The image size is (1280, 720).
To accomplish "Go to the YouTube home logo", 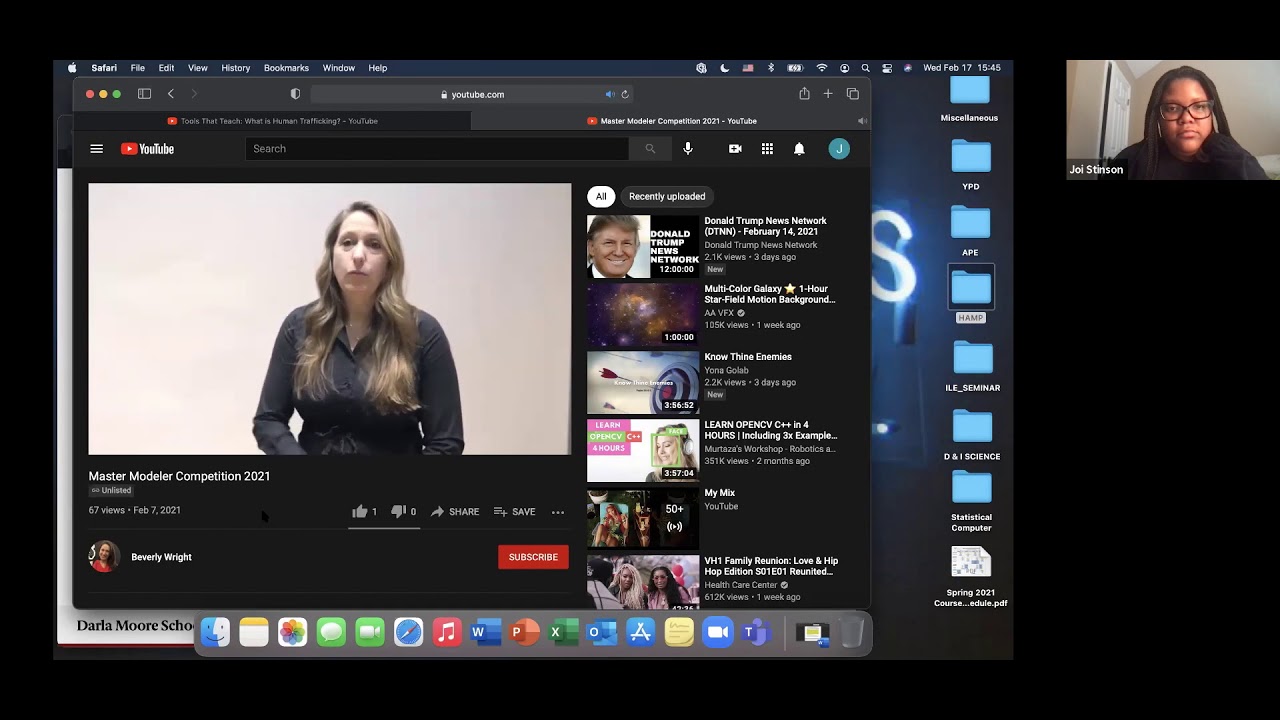I will (x=147, y=149).
